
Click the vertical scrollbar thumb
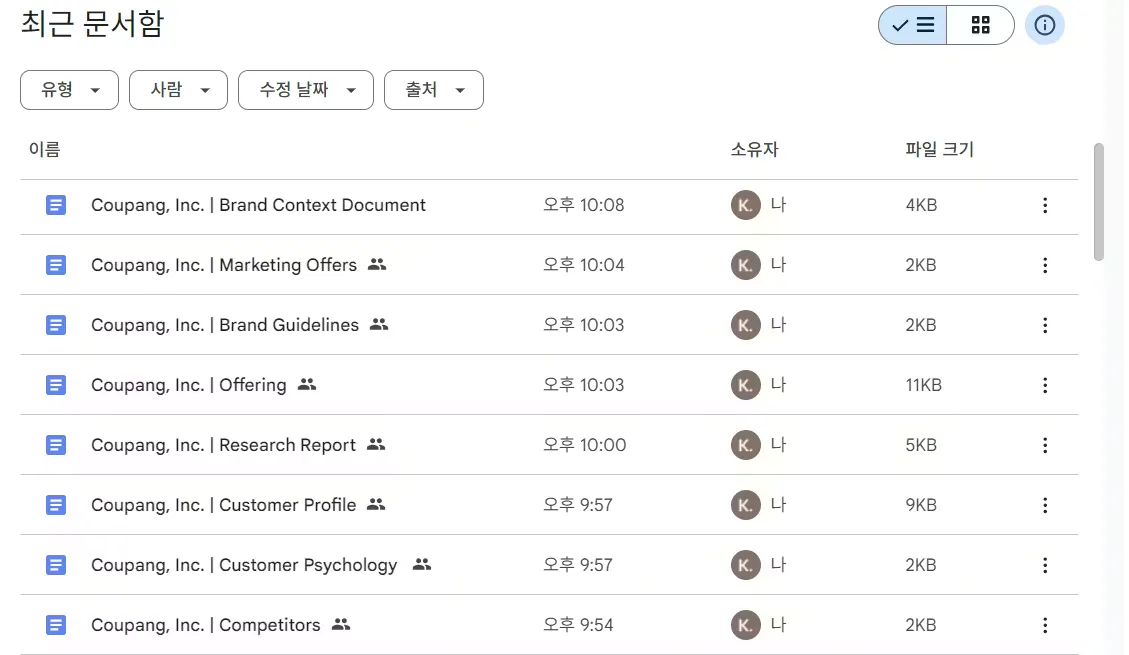click(x=1098, y=202)
